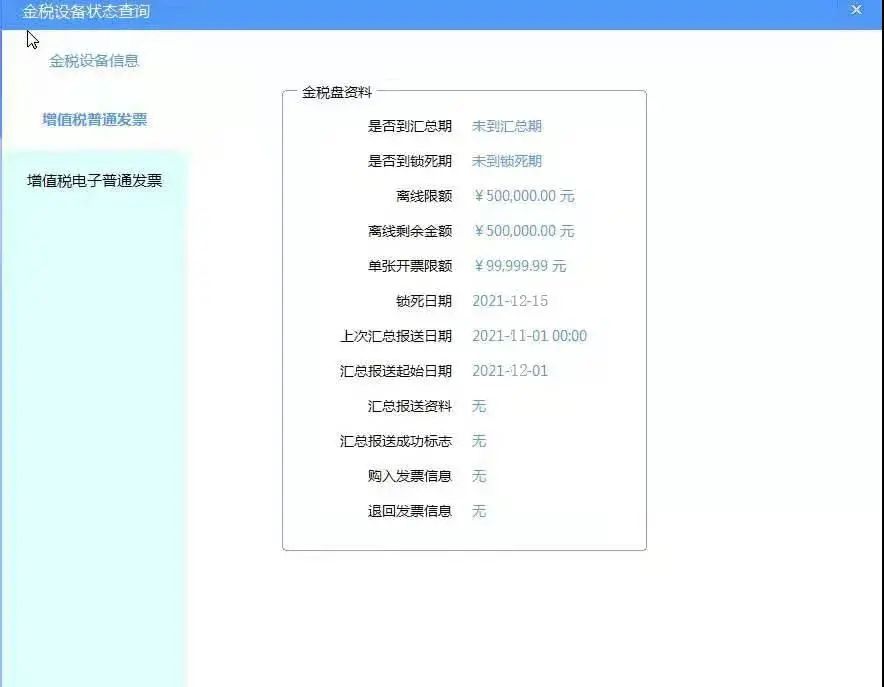
Task: Click the 锁死日期 value 2021-12-15
Action: tap(509, 302)
